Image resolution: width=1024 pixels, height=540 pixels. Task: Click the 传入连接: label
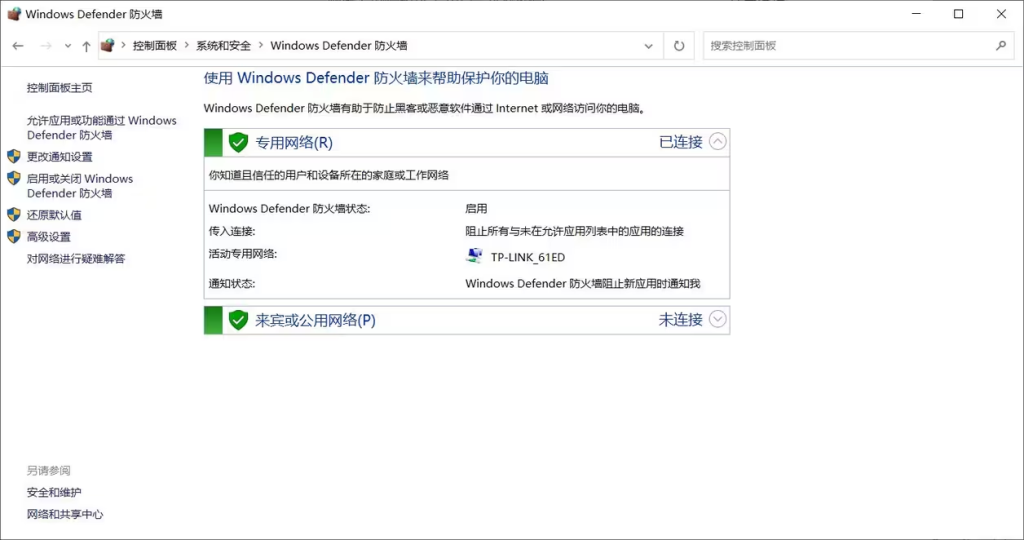click(232, 231)
